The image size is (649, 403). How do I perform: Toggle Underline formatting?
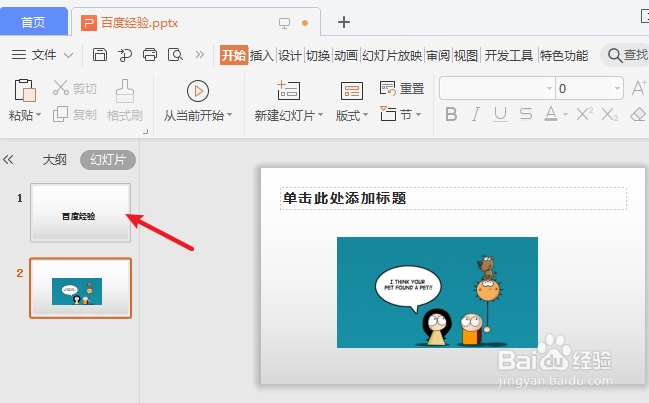pyautogui.click(x=500, y=114)
